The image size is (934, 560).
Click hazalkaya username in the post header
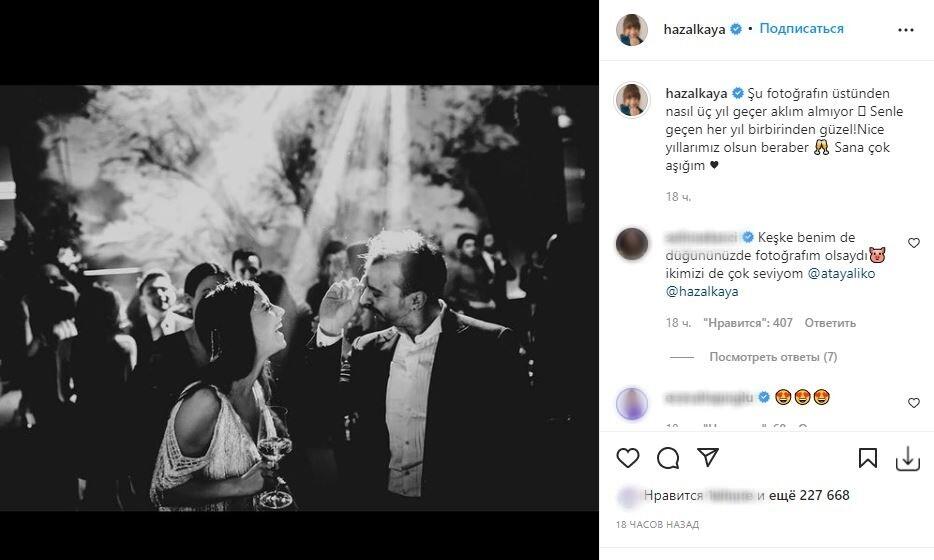coord(694,29)
